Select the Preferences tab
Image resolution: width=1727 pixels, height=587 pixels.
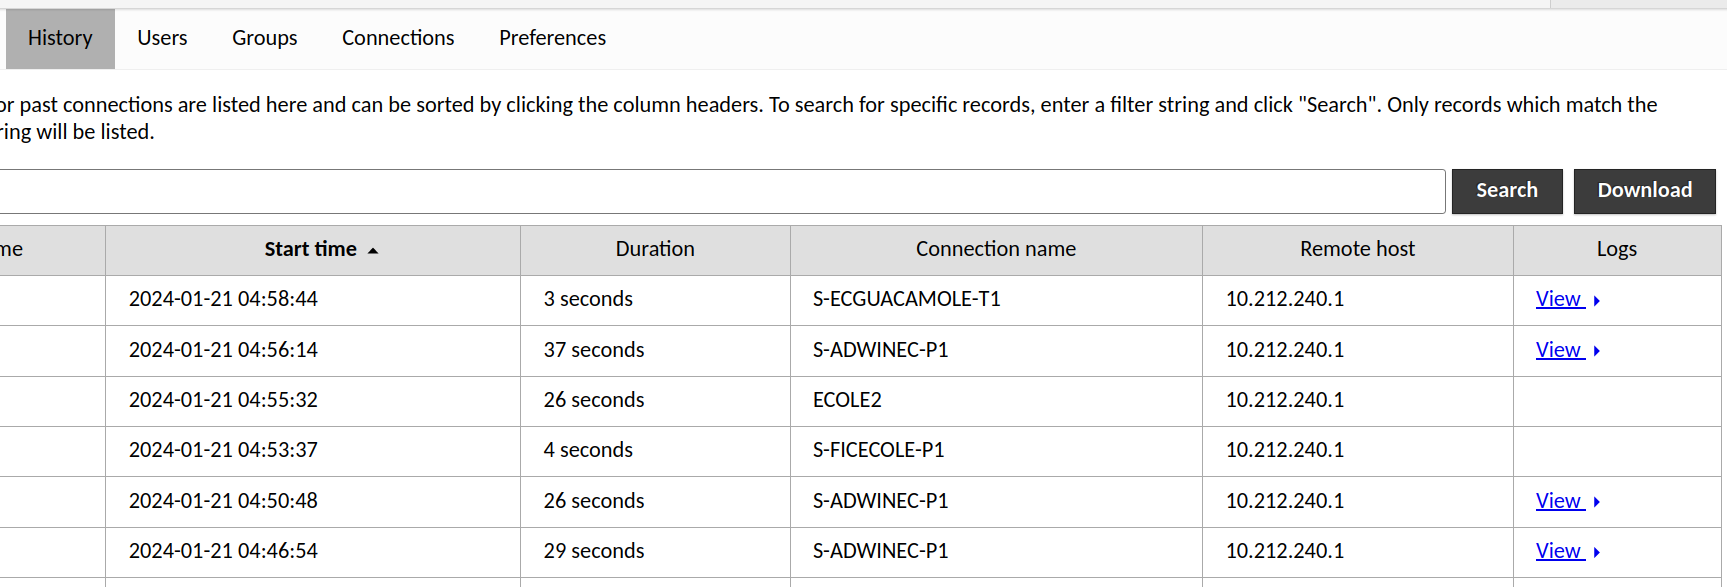click(x=552, y=38)
